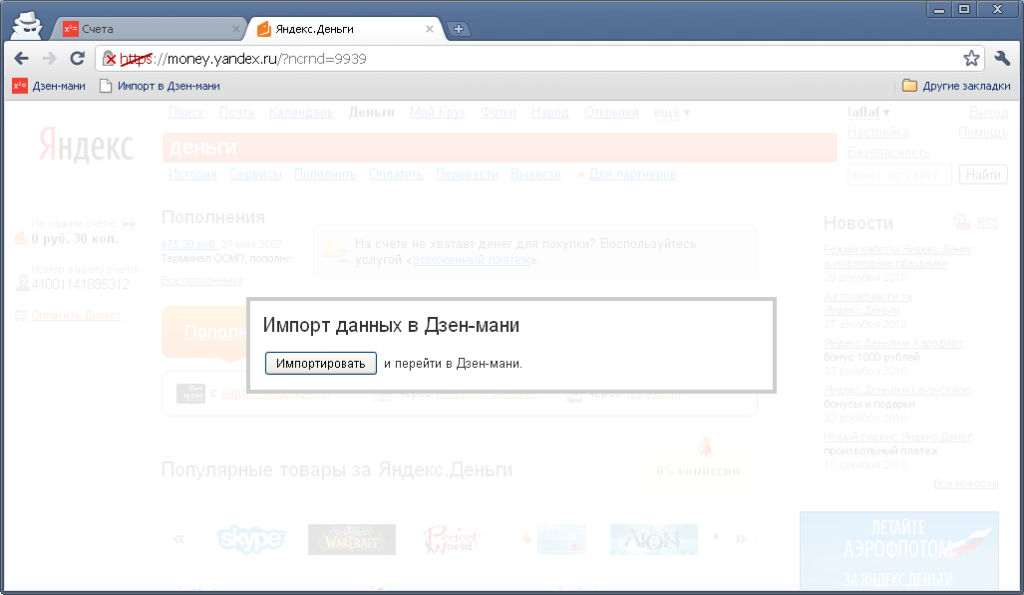The image size is (1024, 595).
Task: Click the World of Warcraft product thumbnail
Action: 352,539
